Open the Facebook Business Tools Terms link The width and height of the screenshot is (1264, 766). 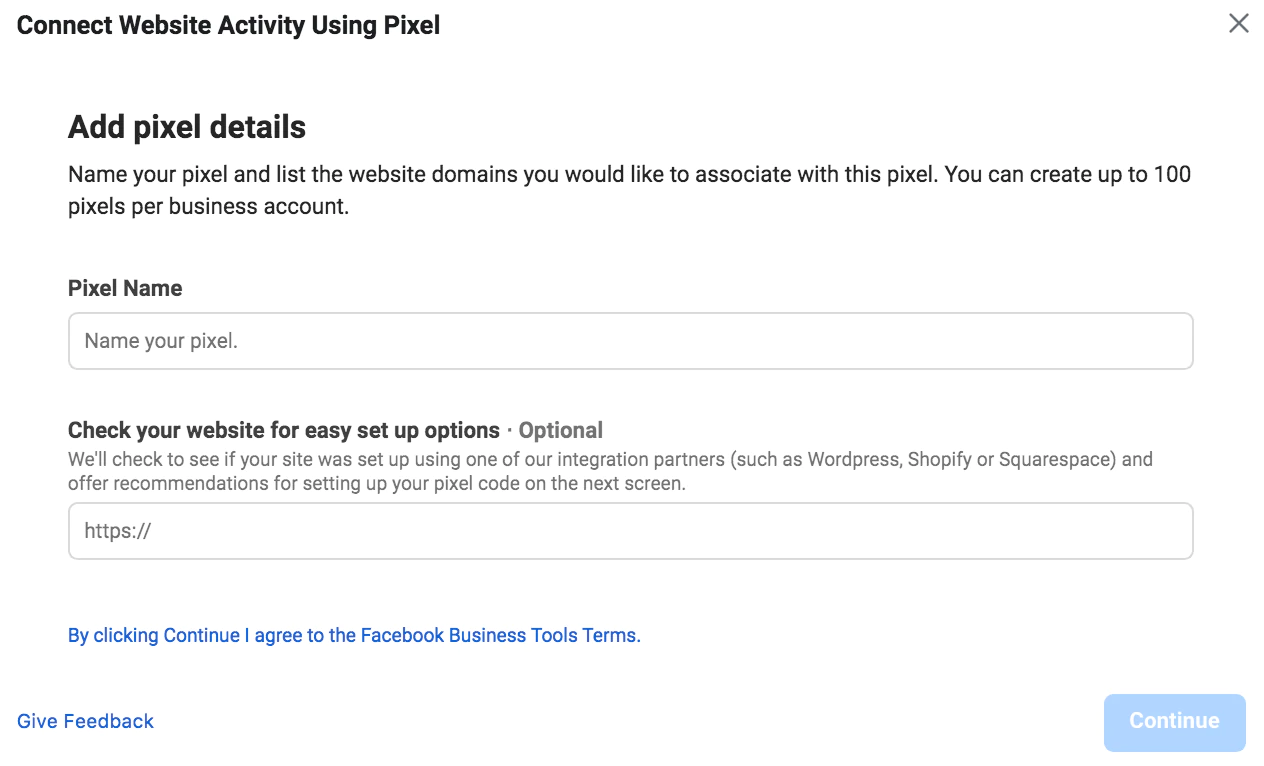(x=354, y=635)
